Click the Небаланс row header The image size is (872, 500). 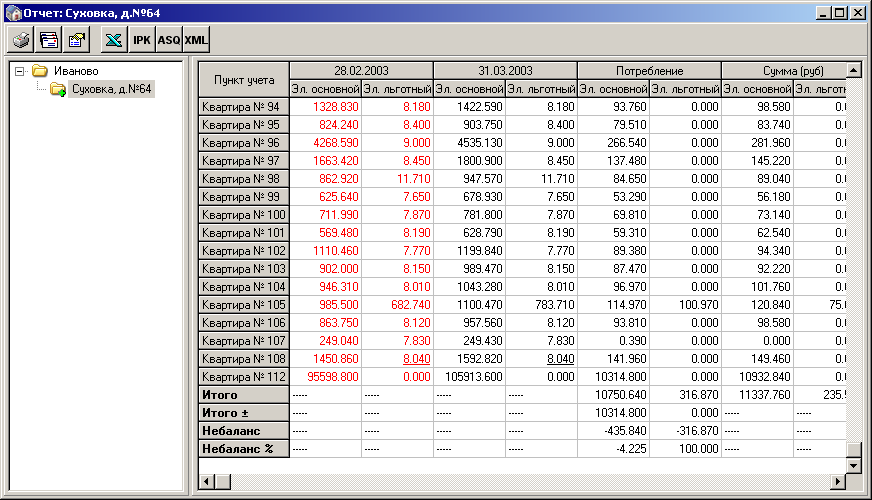click(x=244, y=431)
